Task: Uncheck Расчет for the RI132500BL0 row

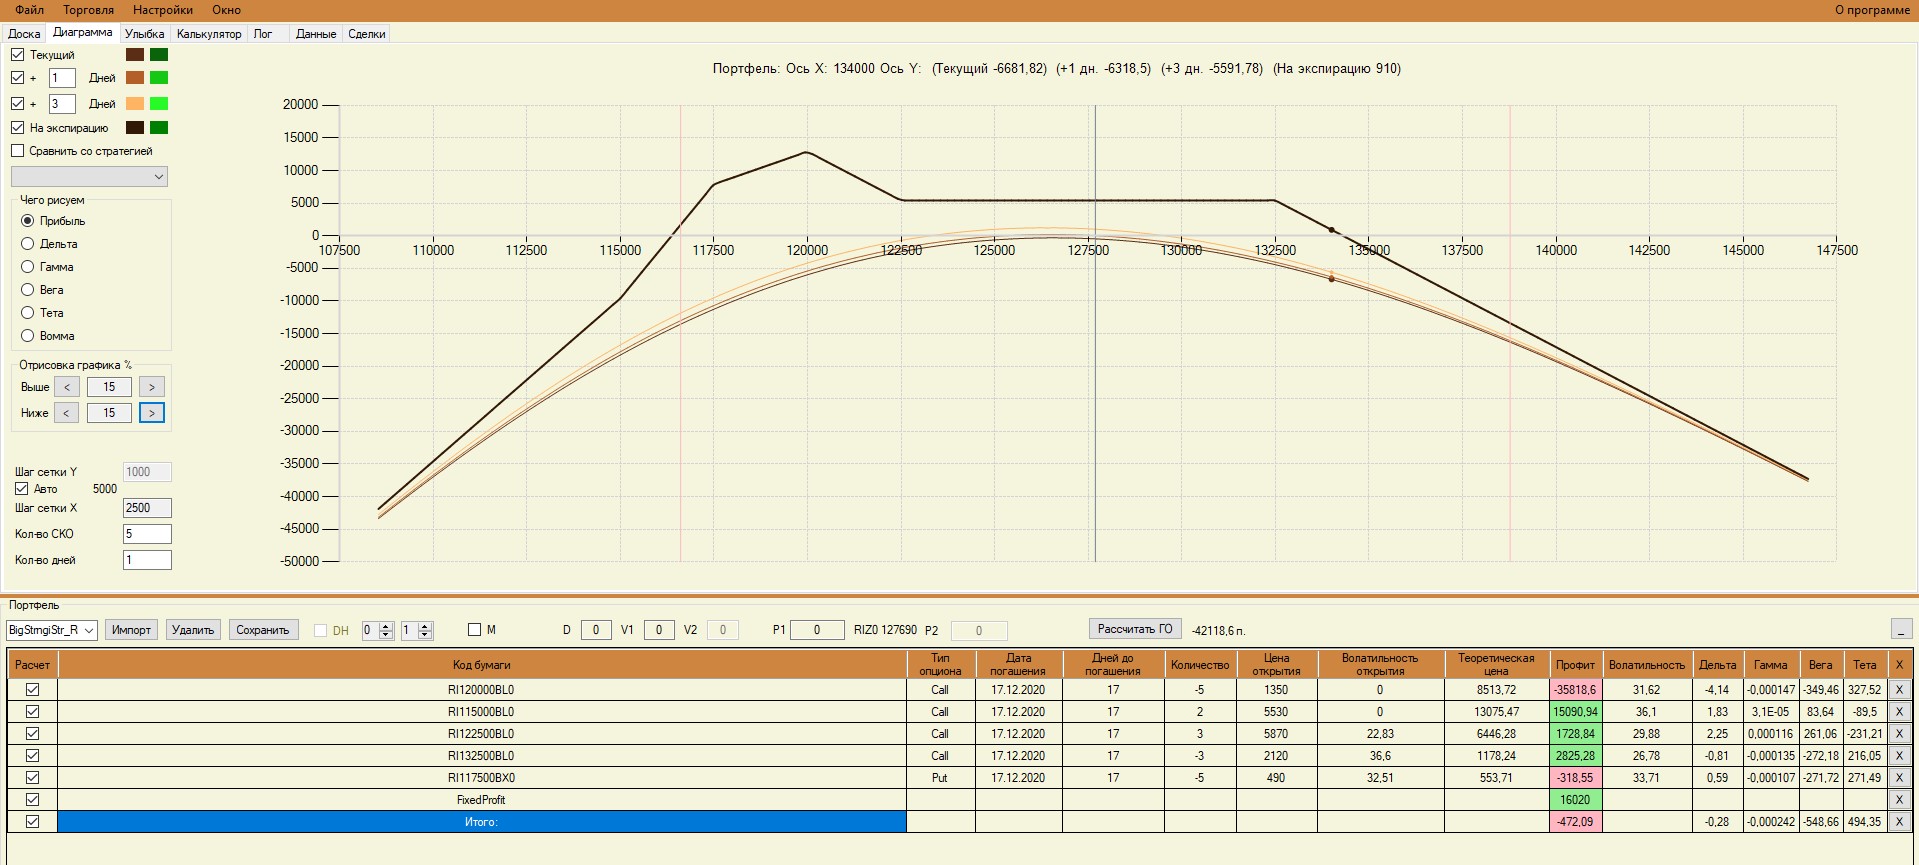Action: [x=33, y=756]
